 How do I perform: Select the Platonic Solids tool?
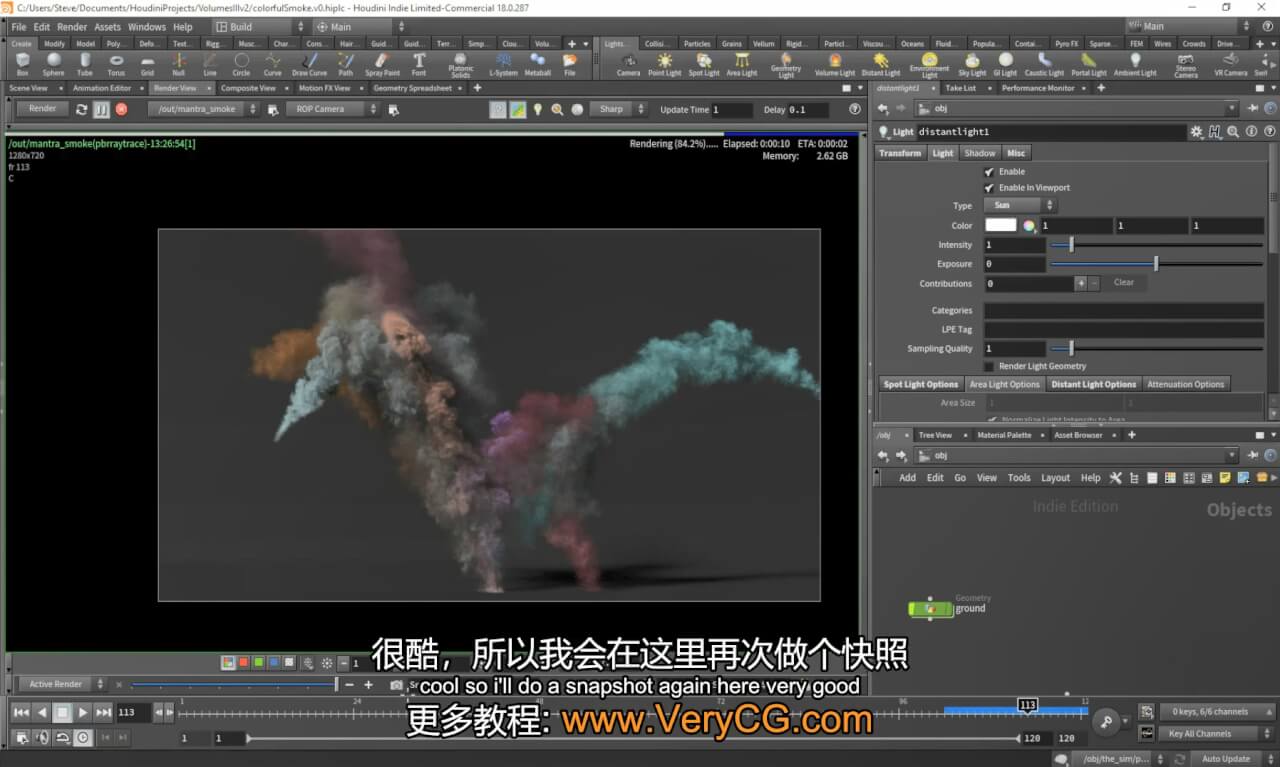[461, 66]
